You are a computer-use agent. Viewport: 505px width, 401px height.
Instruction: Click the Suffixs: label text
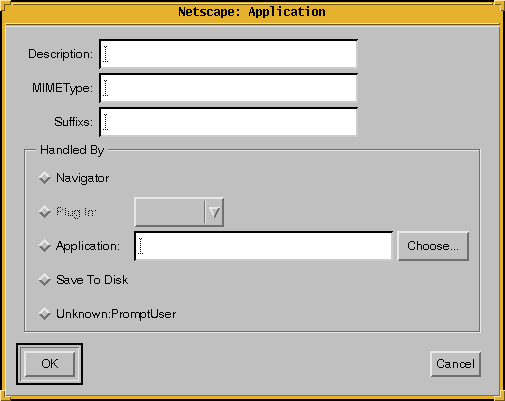tap(73, 122)
